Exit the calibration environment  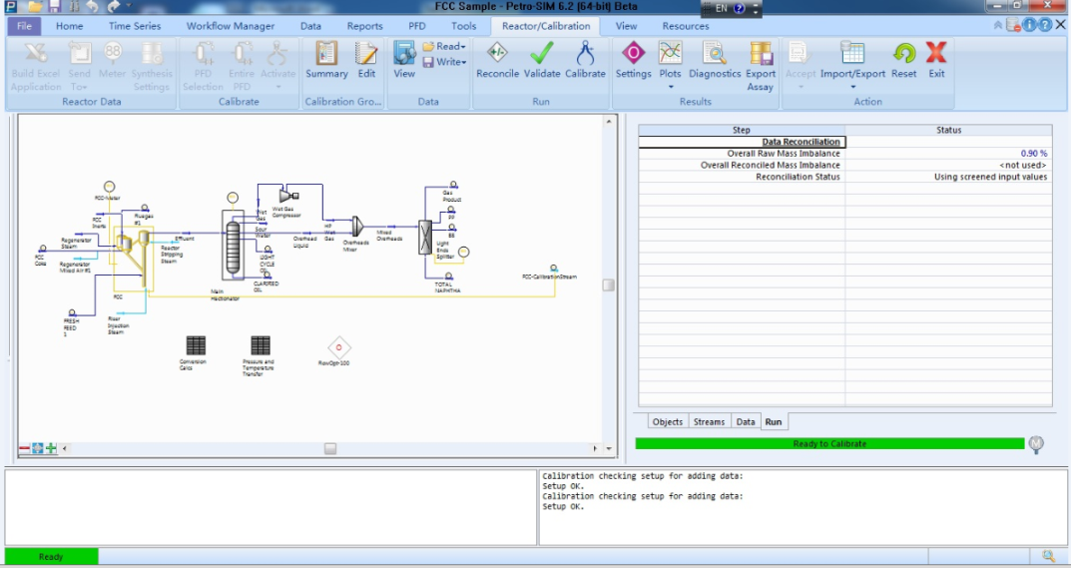[x=936, y=60]
